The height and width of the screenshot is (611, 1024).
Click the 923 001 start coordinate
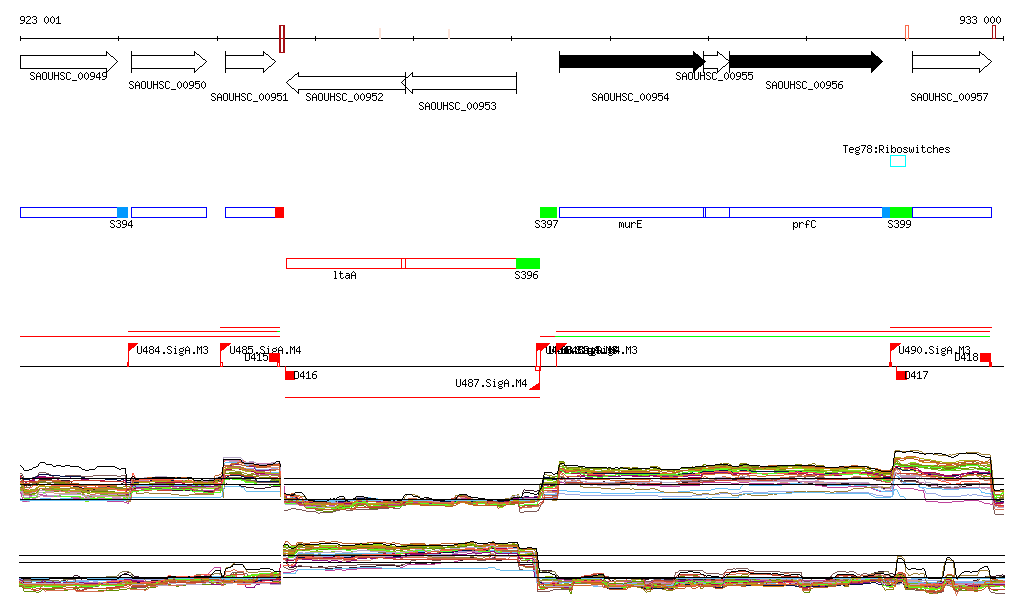pos(40,20)
